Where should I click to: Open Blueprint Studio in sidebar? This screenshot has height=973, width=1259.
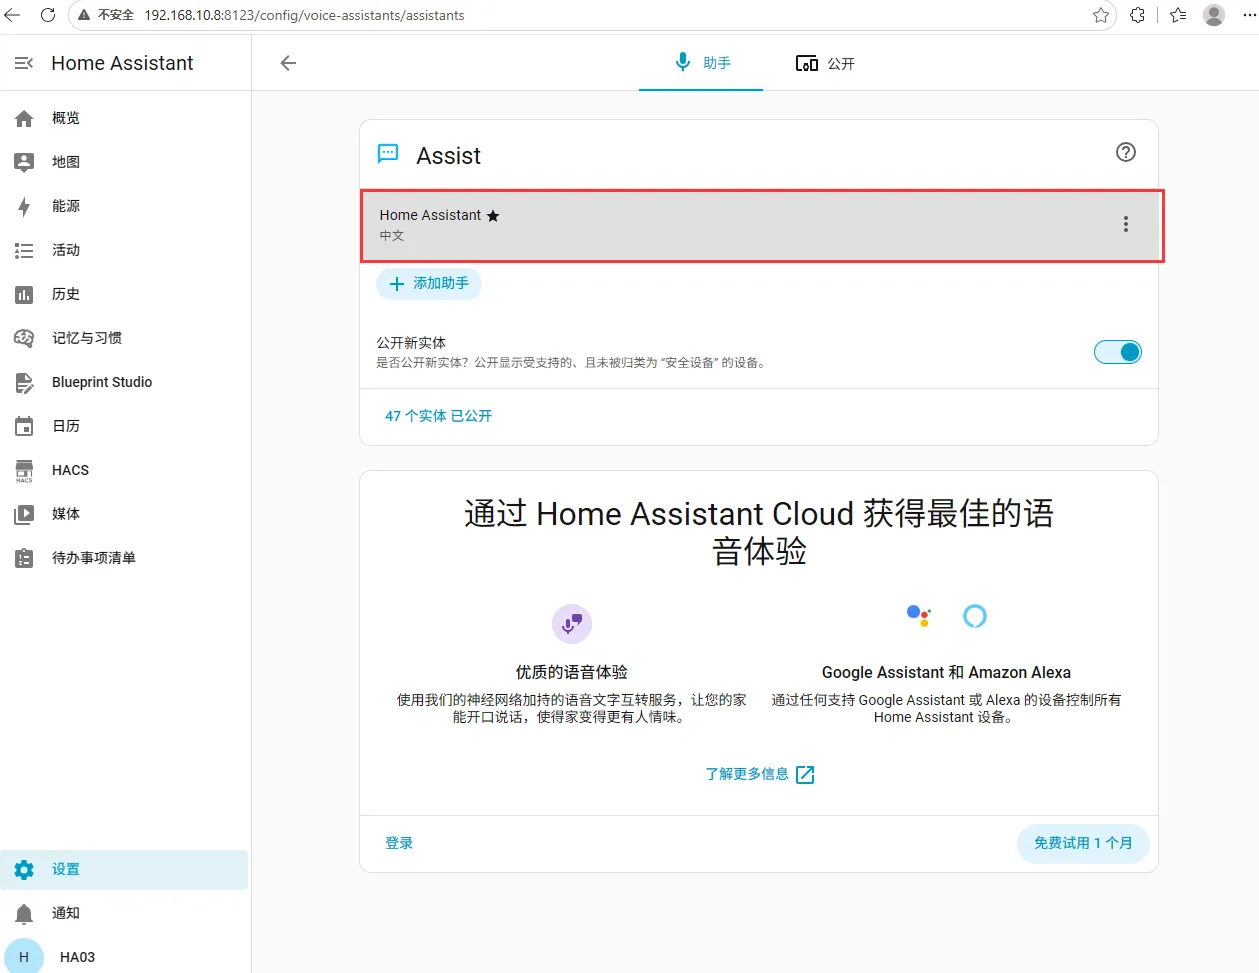[124, 382]
